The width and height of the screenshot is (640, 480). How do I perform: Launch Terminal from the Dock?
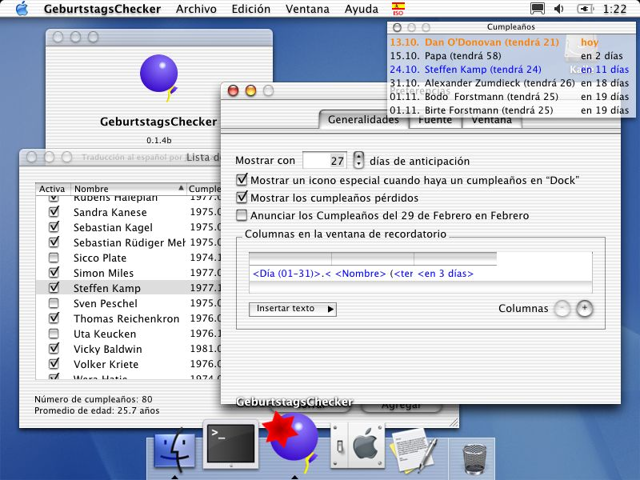coord(231,445)
